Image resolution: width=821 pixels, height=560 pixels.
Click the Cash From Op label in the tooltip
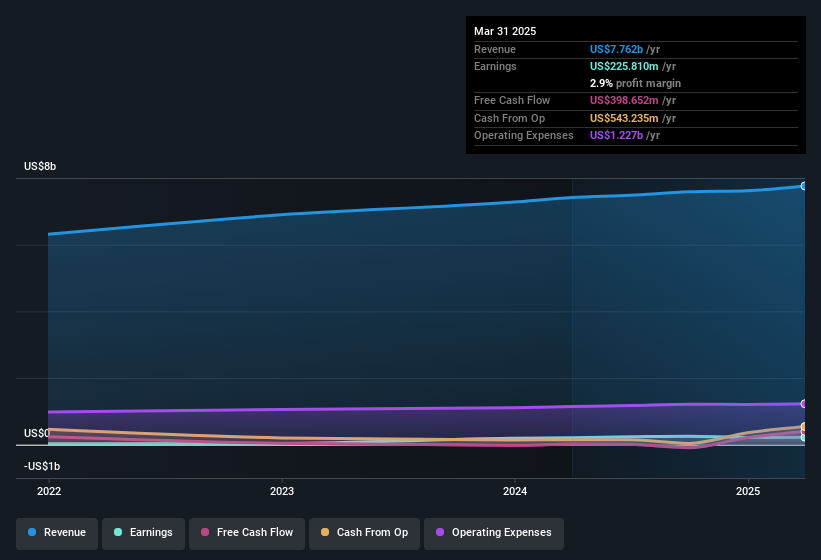[x=509, y=118]
